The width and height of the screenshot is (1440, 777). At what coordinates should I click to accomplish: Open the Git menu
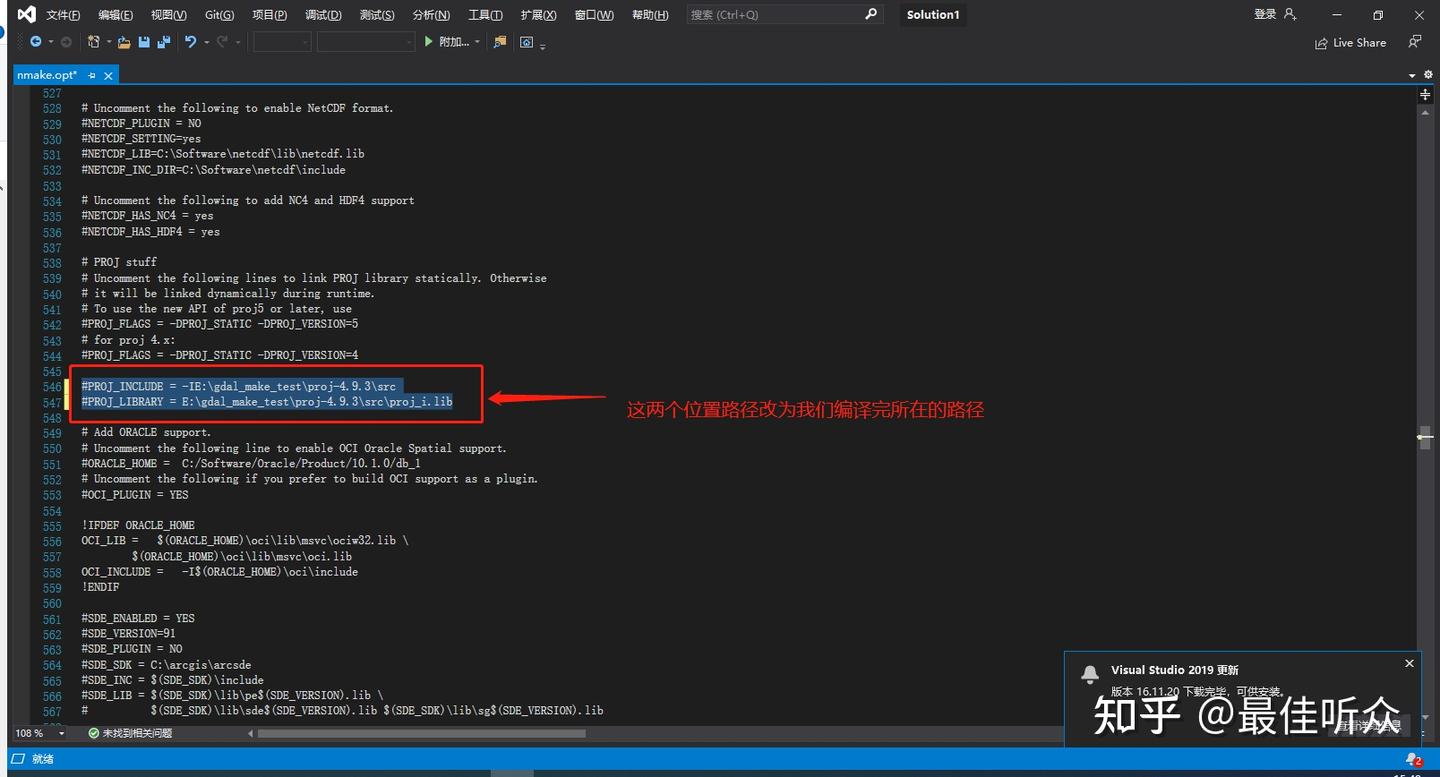tap(221, 14)
